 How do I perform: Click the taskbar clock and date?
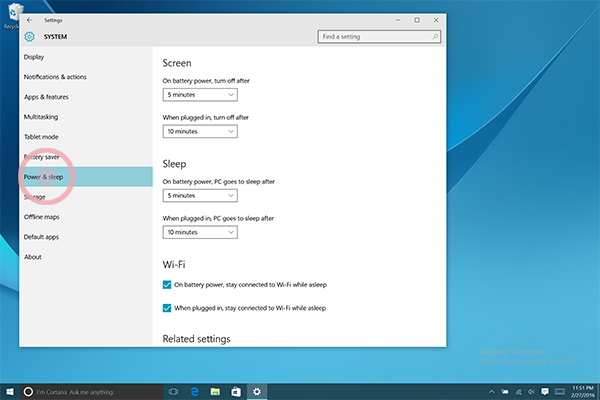tap(583, 392)
